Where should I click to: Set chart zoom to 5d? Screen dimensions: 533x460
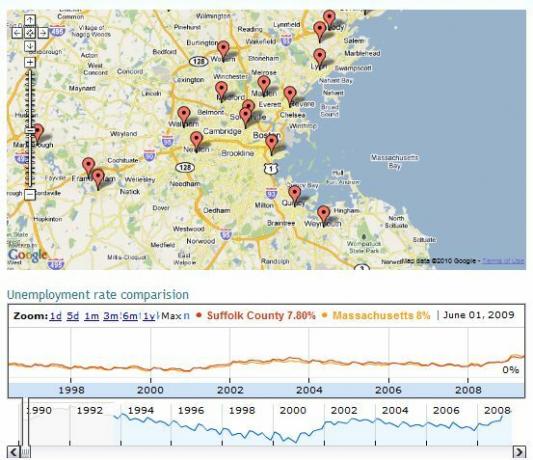pos(73,316)
